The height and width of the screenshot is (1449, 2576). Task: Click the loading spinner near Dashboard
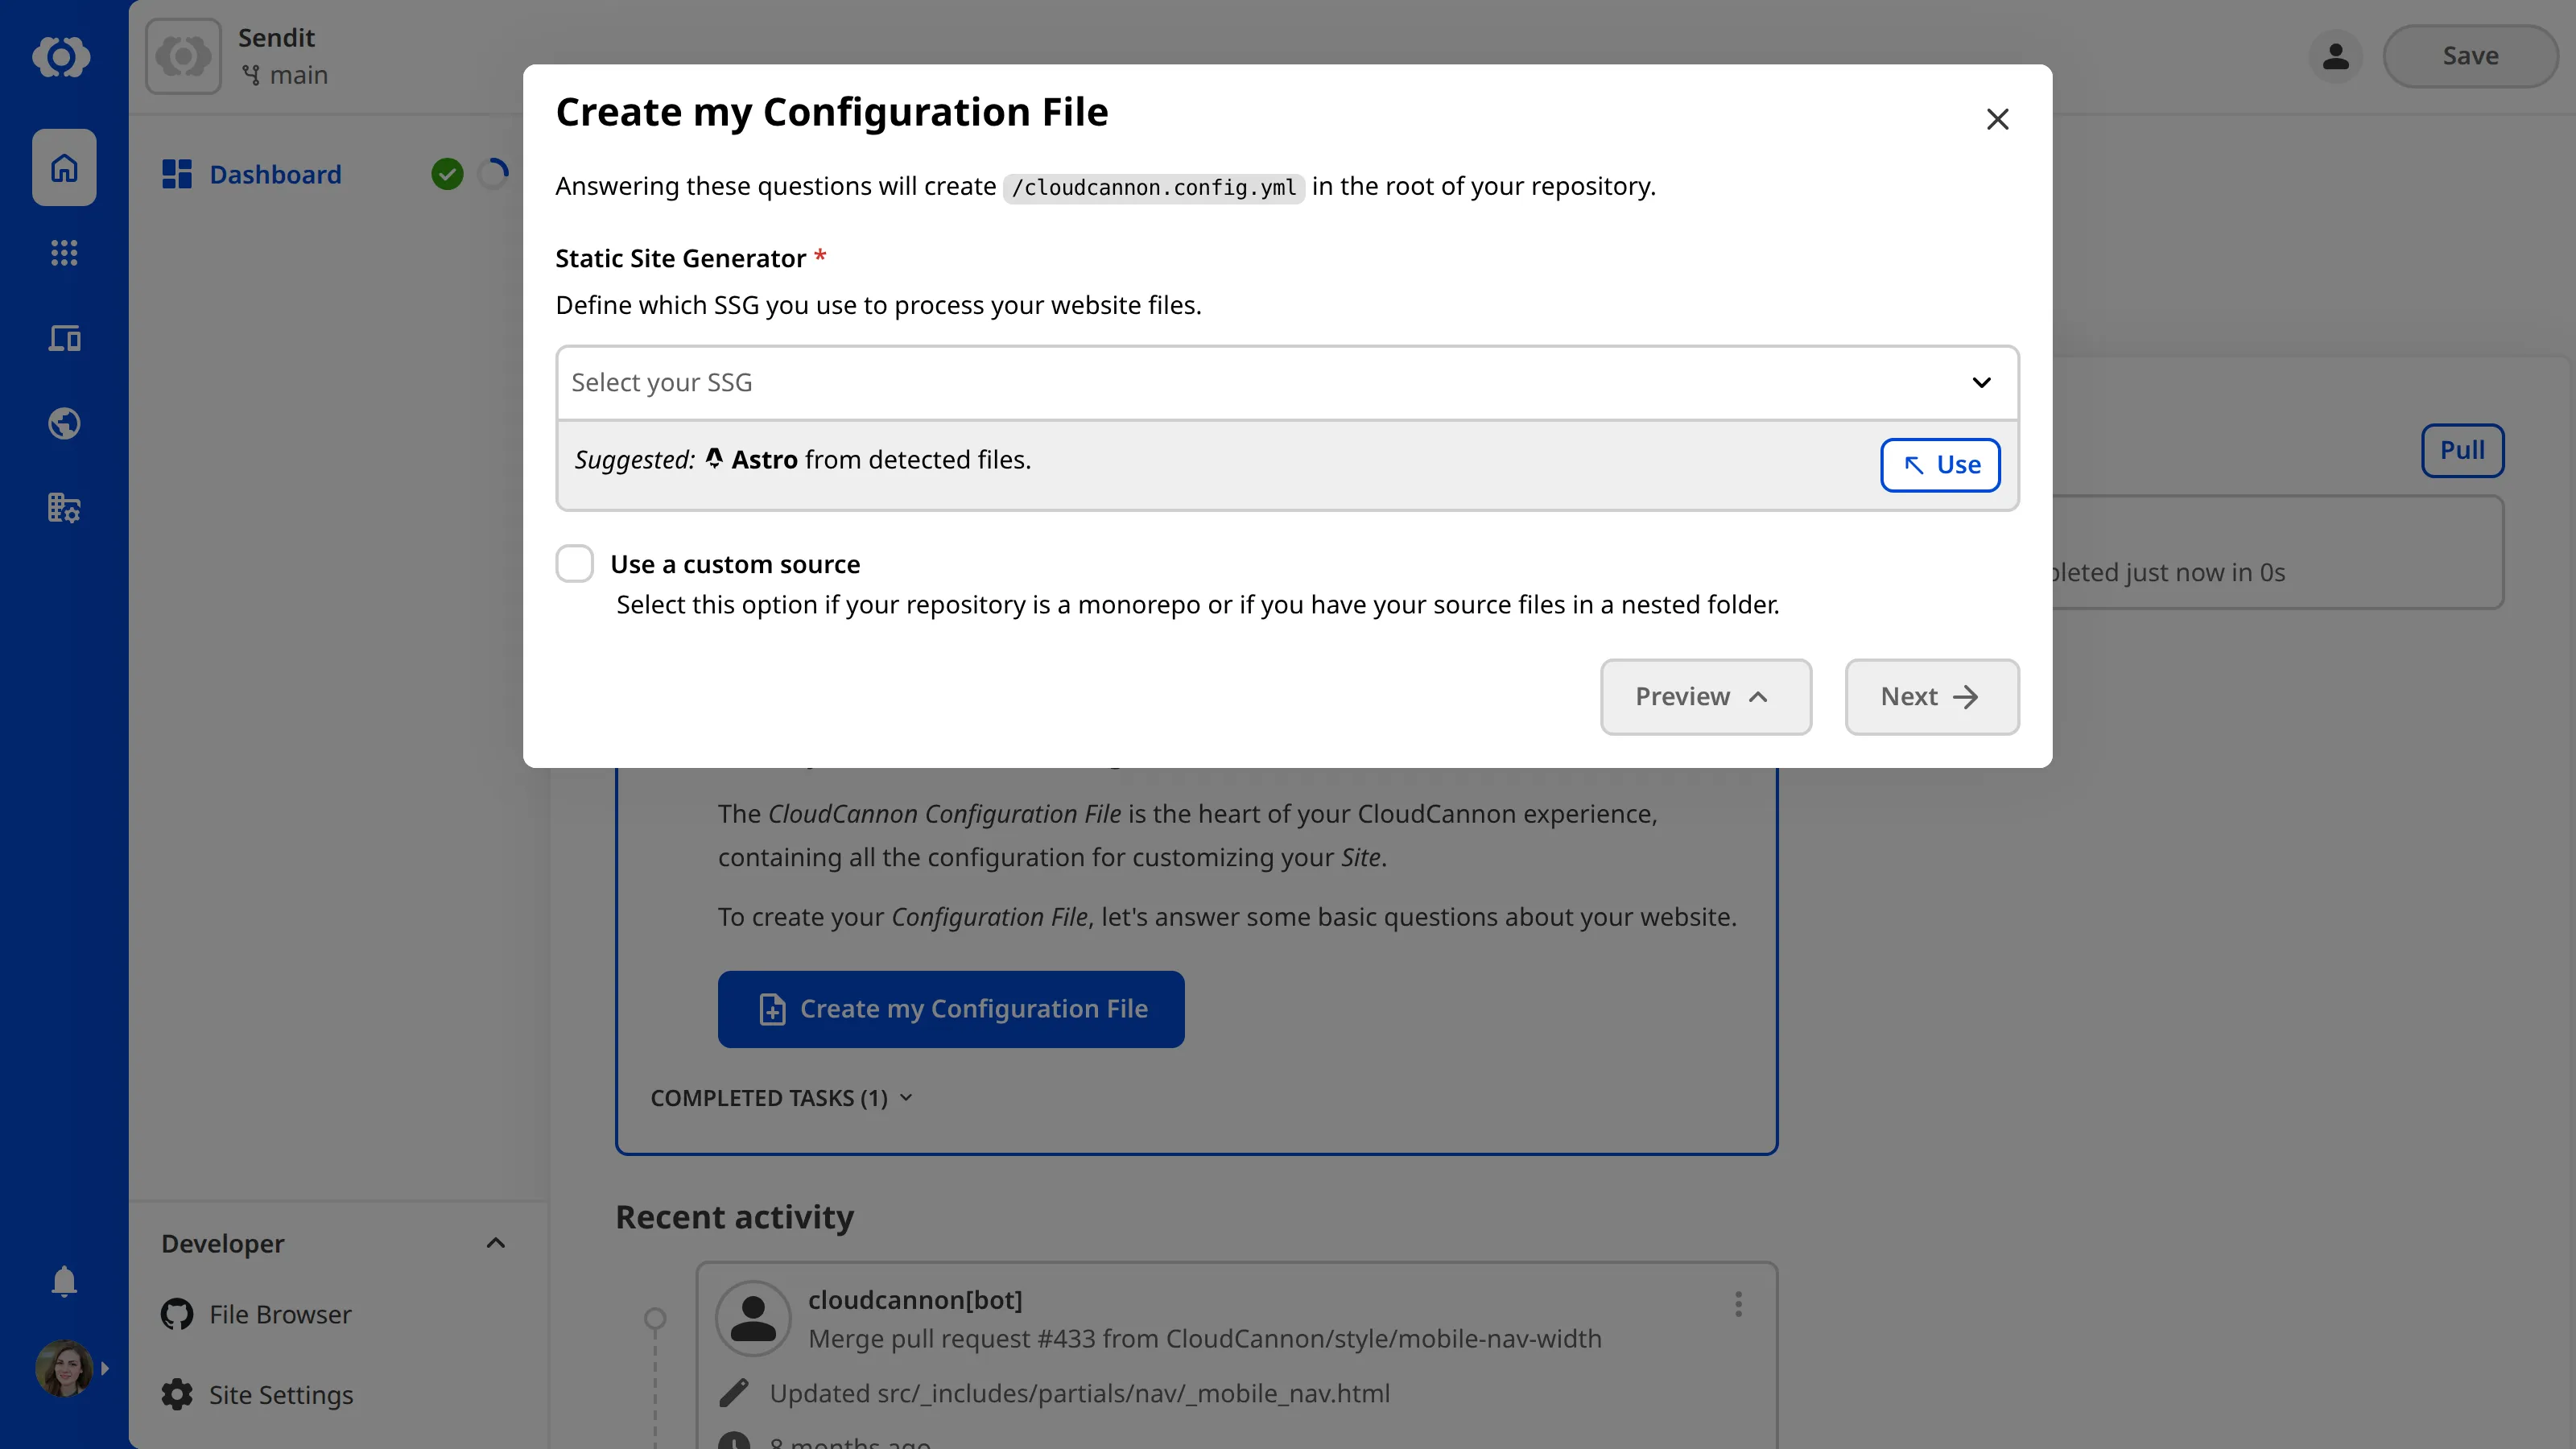tap(492, 172)
